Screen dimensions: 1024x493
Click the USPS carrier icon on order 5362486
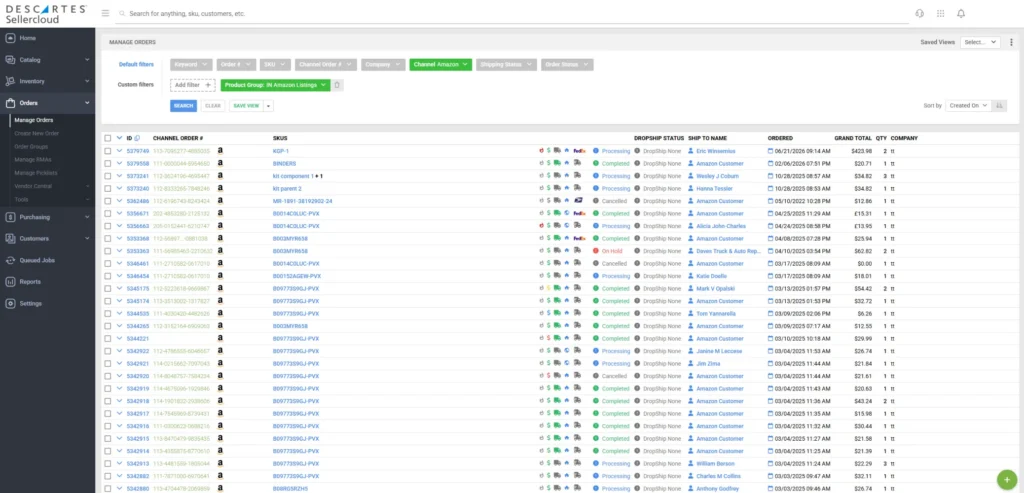click(578, 201)
